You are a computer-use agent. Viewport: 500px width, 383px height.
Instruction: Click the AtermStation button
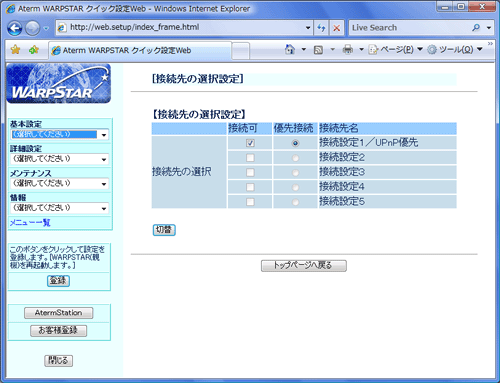point(59,313)
